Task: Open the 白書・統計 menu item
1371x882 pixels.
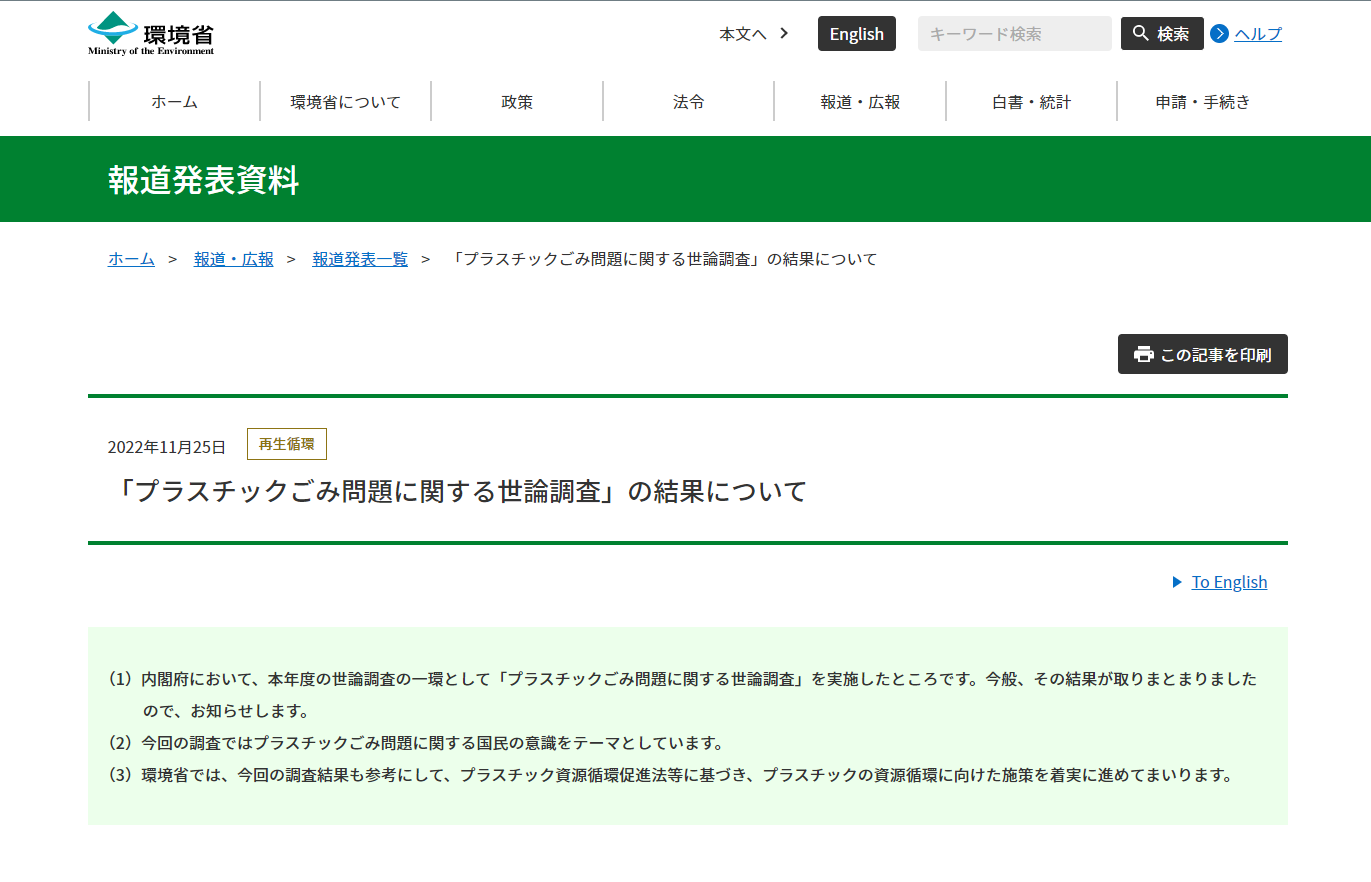Action: point(1031,101)
